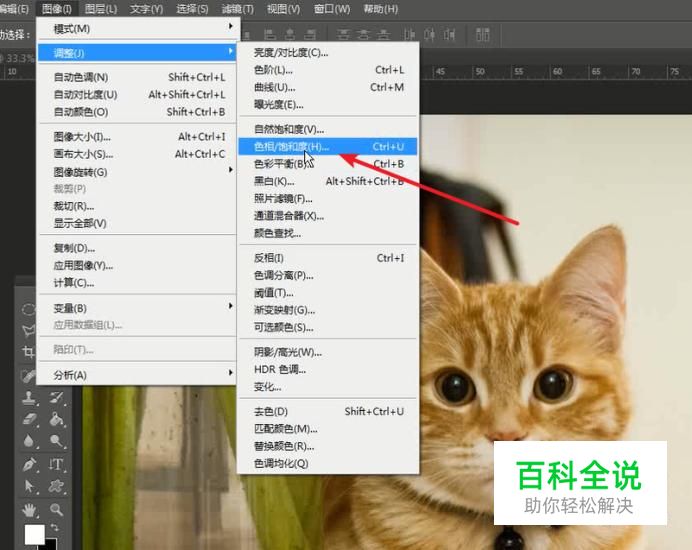The image size is (692, 550).
Task: Choose 黑白(K)... adjustment
Action: (328, 181)
